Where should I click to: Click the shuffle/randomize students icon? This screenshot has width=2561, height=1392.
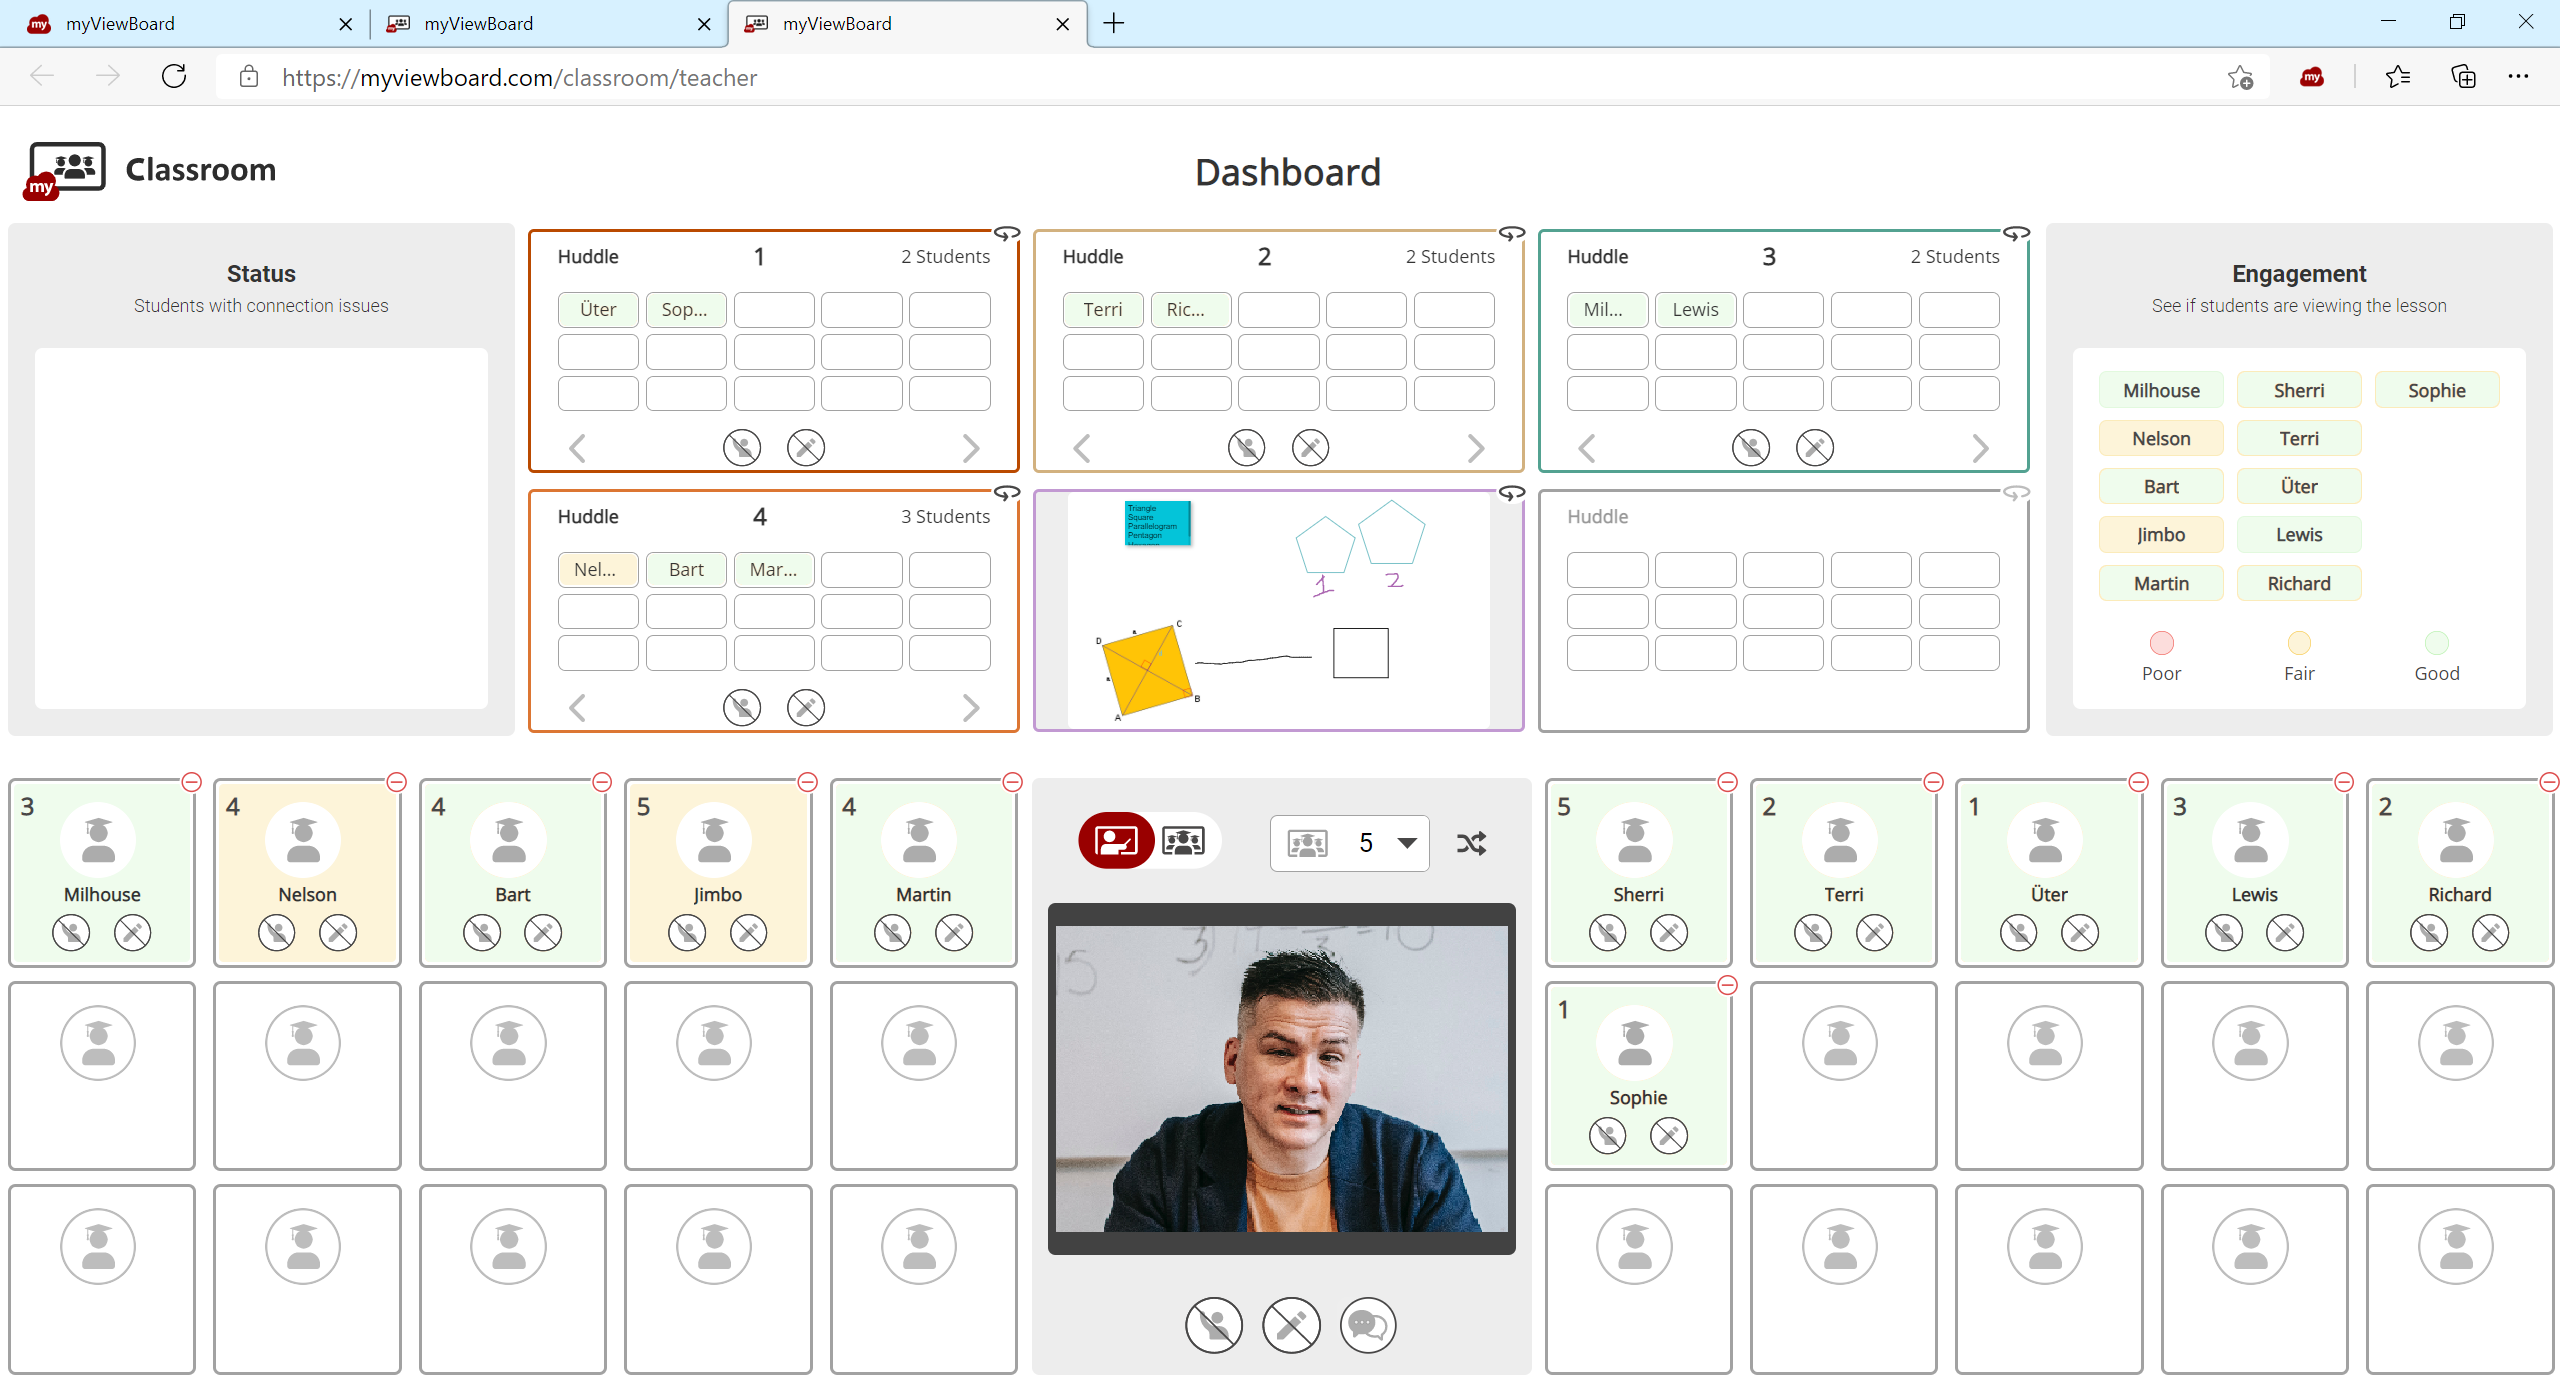pos(1469,840)
